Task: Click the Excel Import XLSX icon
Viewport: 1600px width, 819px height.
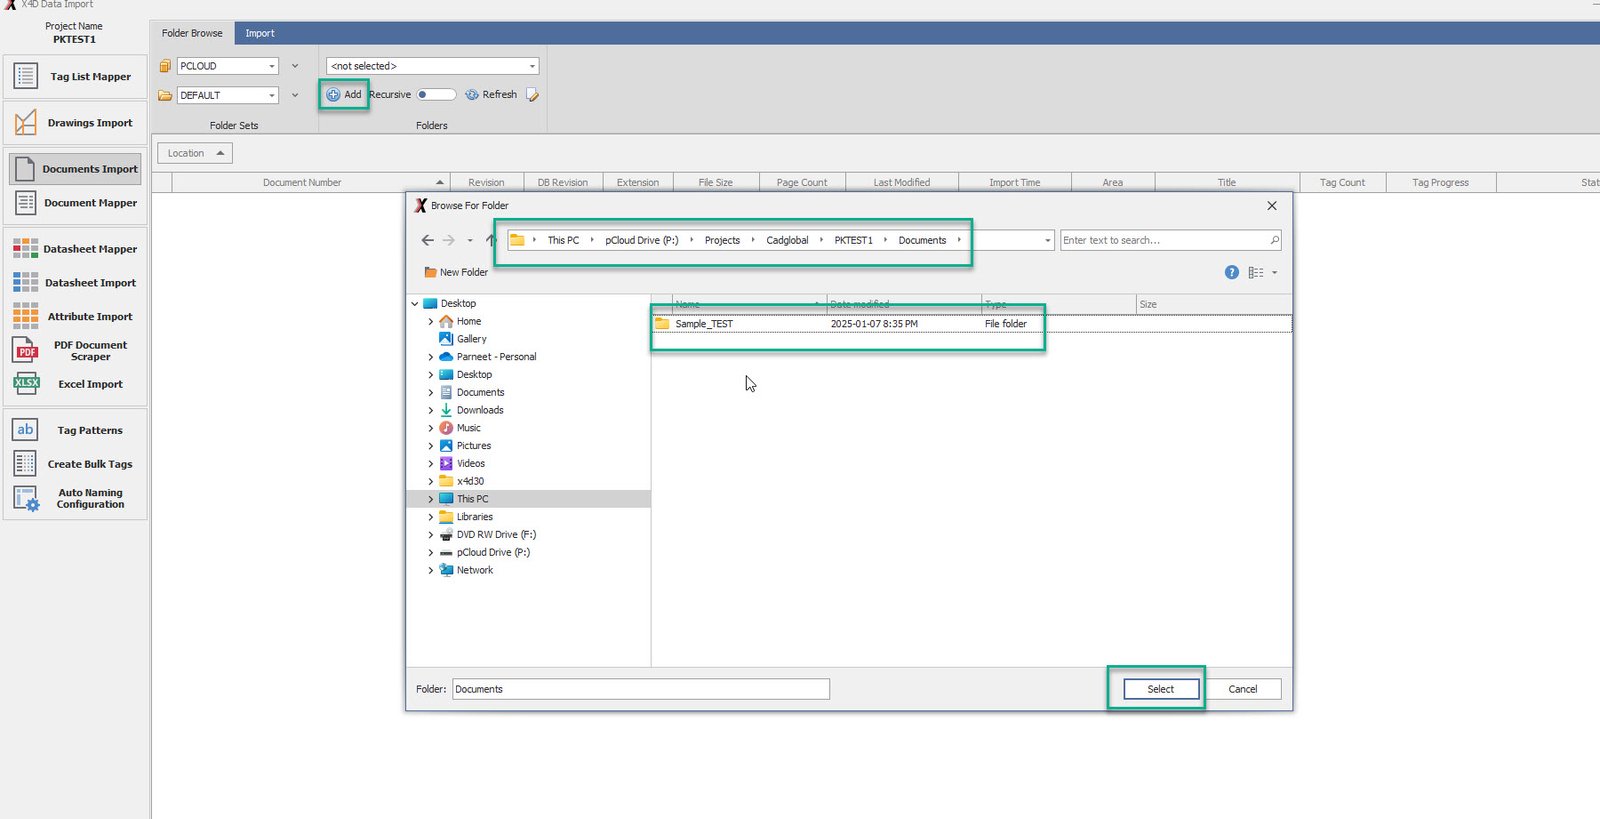Action: pyautogui.click(x=26, y=383)
